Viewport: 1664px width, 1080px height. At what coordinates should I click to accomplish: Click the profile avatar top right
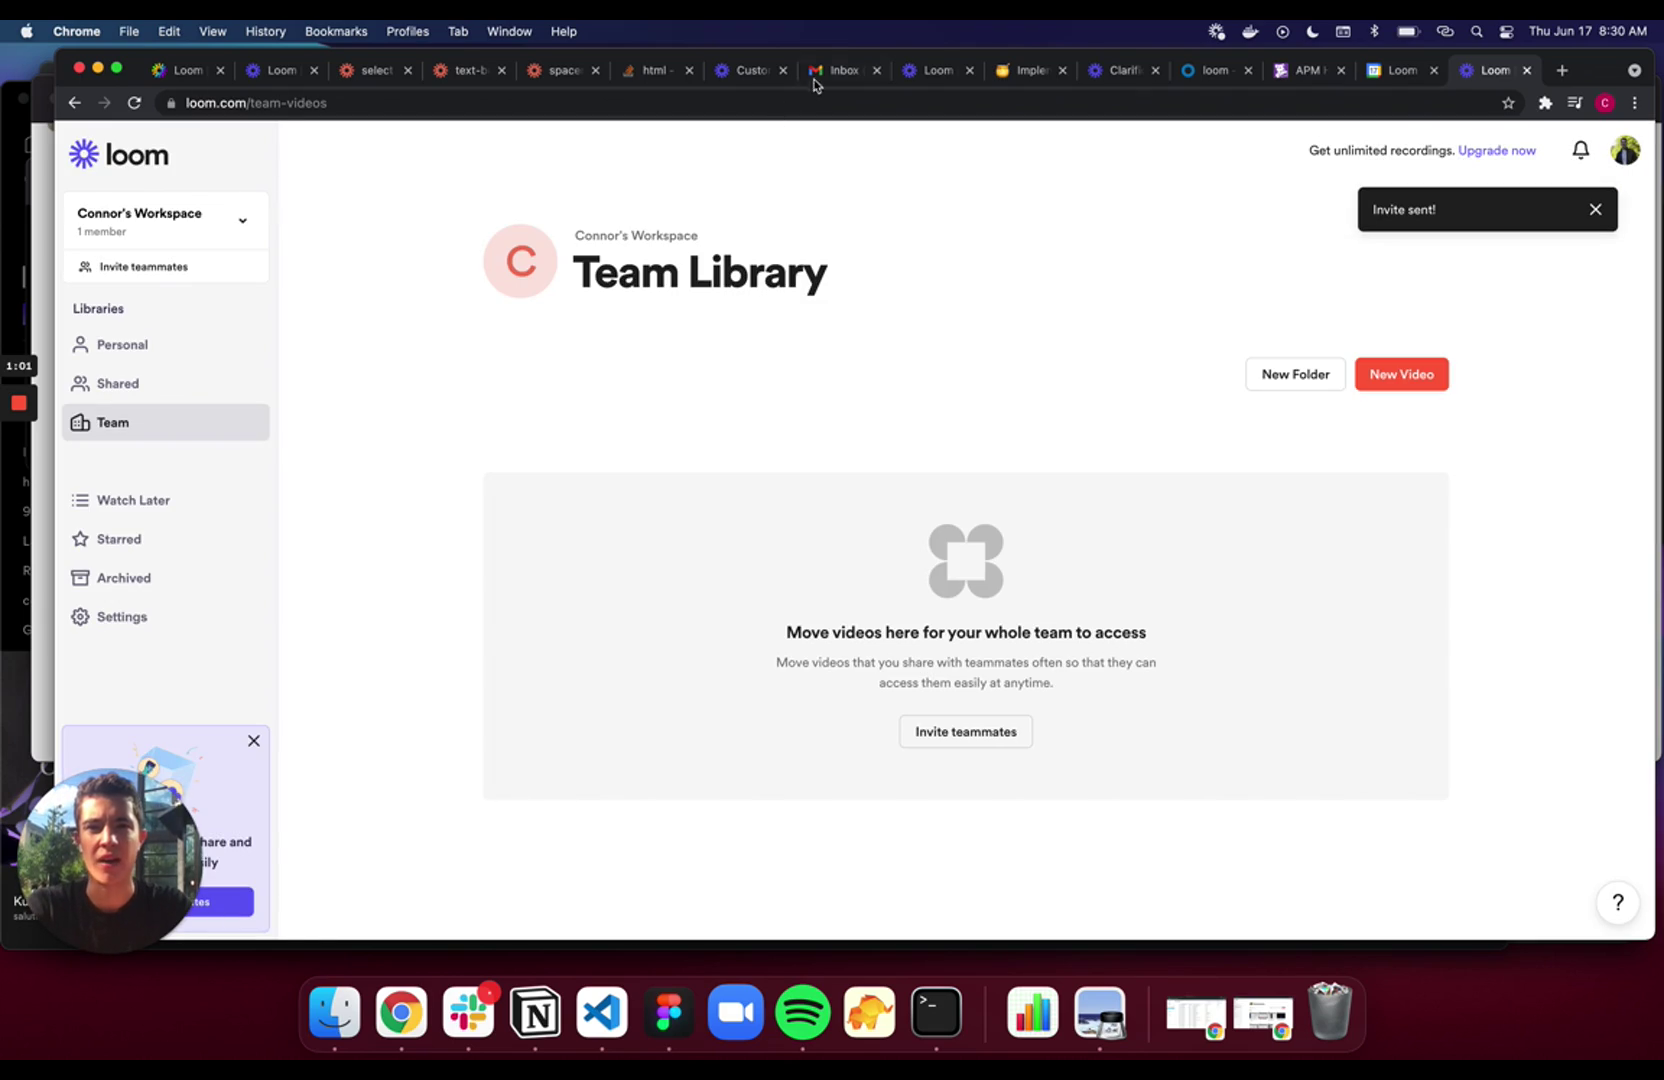(1625, 150)
